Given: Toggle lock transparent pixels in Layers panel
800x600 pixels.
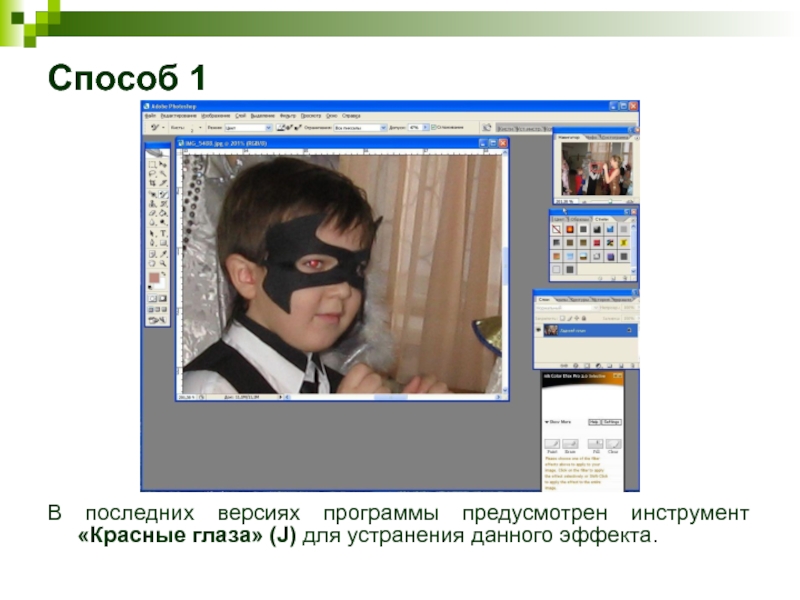Looking at the screenshot, I should [x=562, y=318].
